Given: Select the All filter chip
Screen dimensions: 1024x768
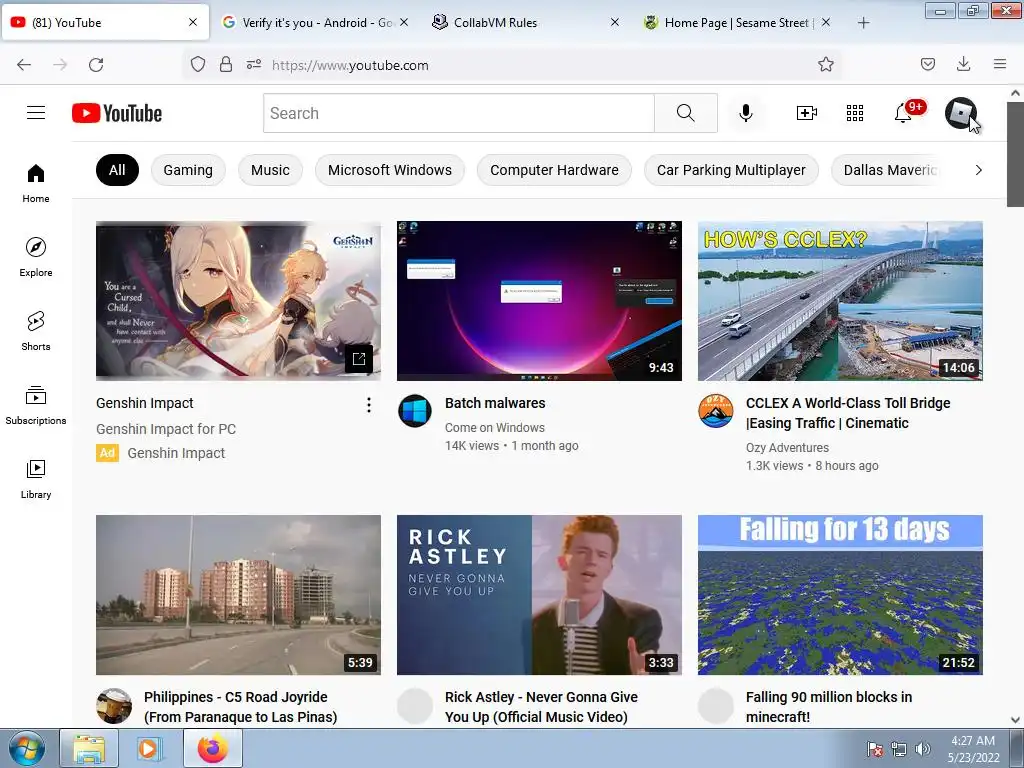Looking at the screenshot, I should (118, 170).
